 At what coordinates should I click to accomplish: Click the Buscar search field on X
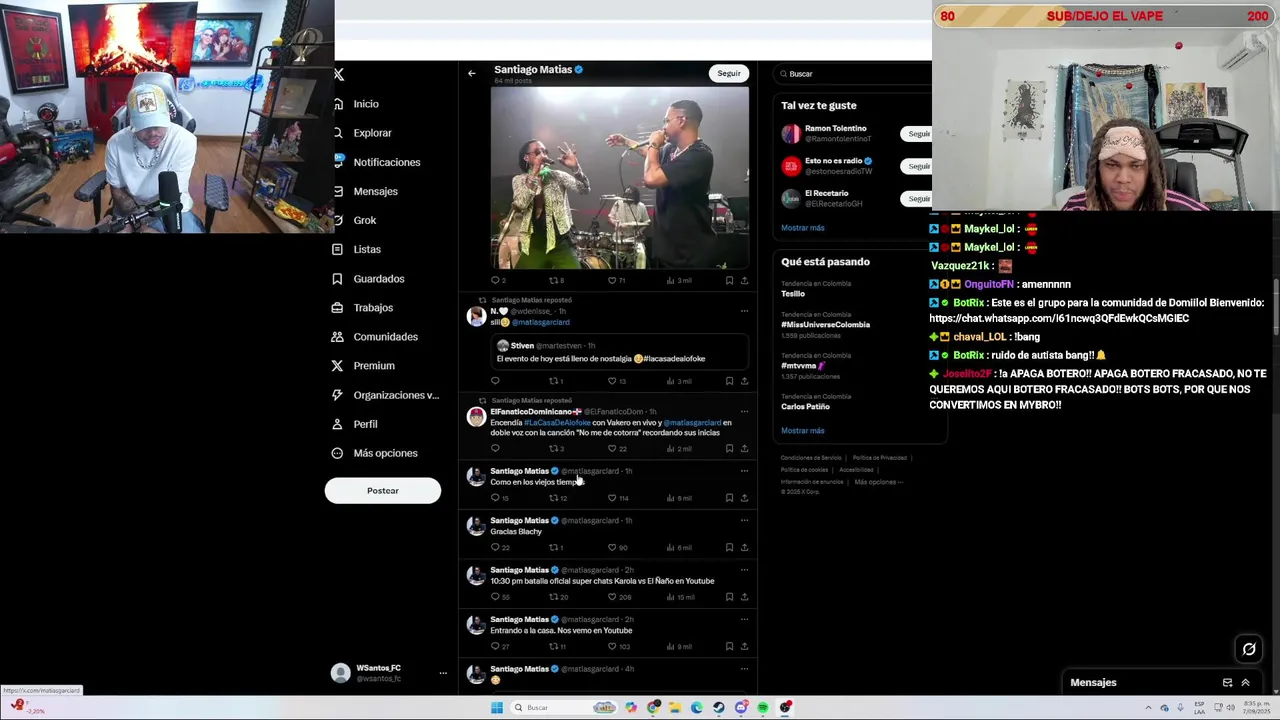pyautogui.click(x=855, y=73)
